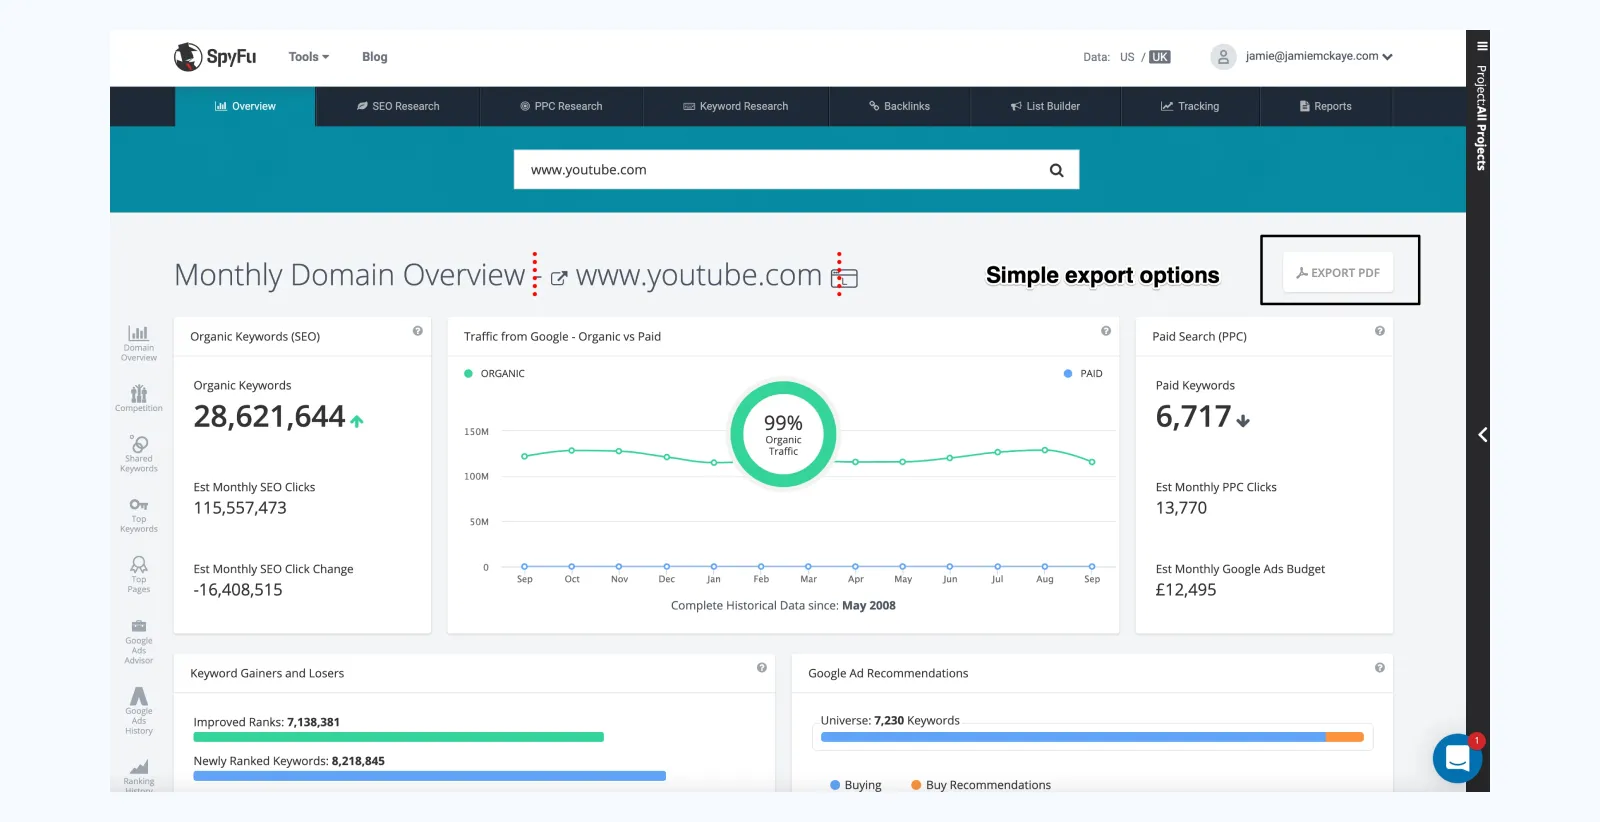Open external link icon before www.youtube.com

coord(559,278)
